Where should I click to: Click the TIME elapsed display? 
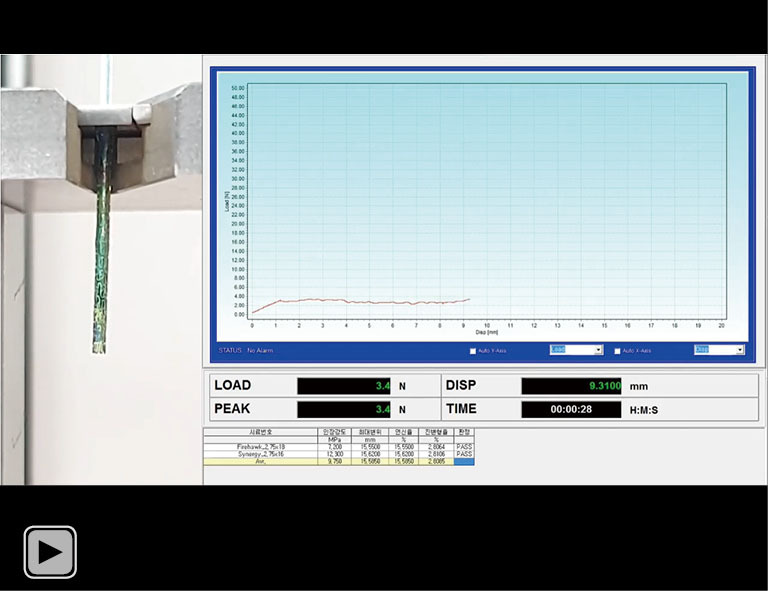571,409
